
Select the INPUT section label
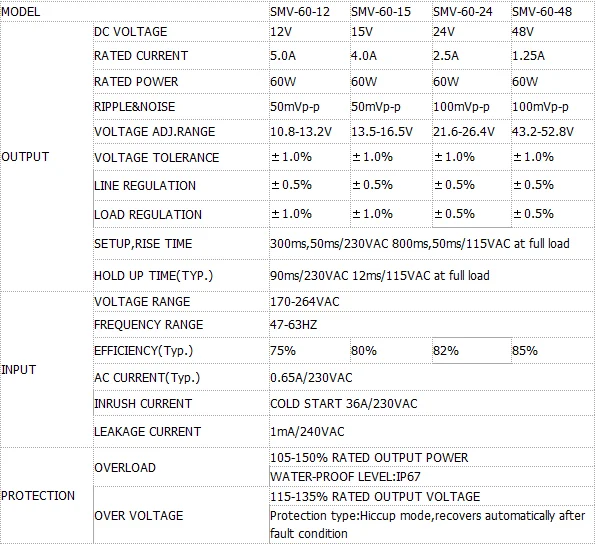[19, 369]
